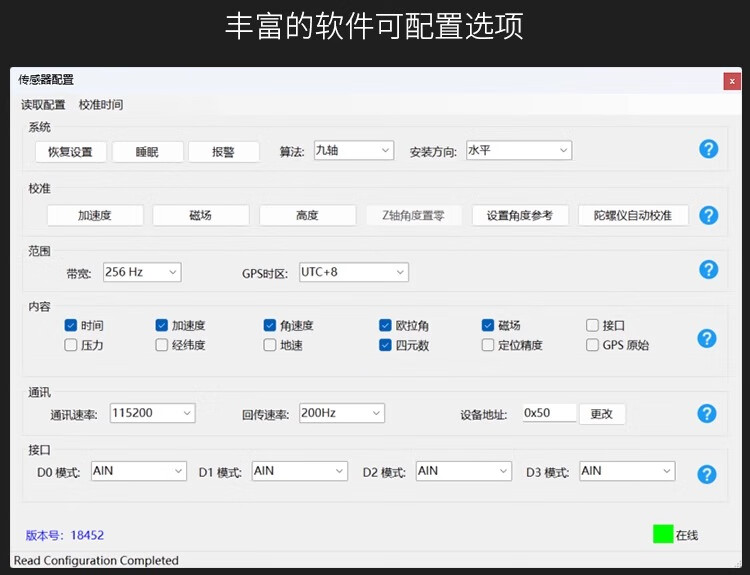Click help icon in 范围 section
The width and height of the screenshot is (750, 575).
(x=708, y=269)
